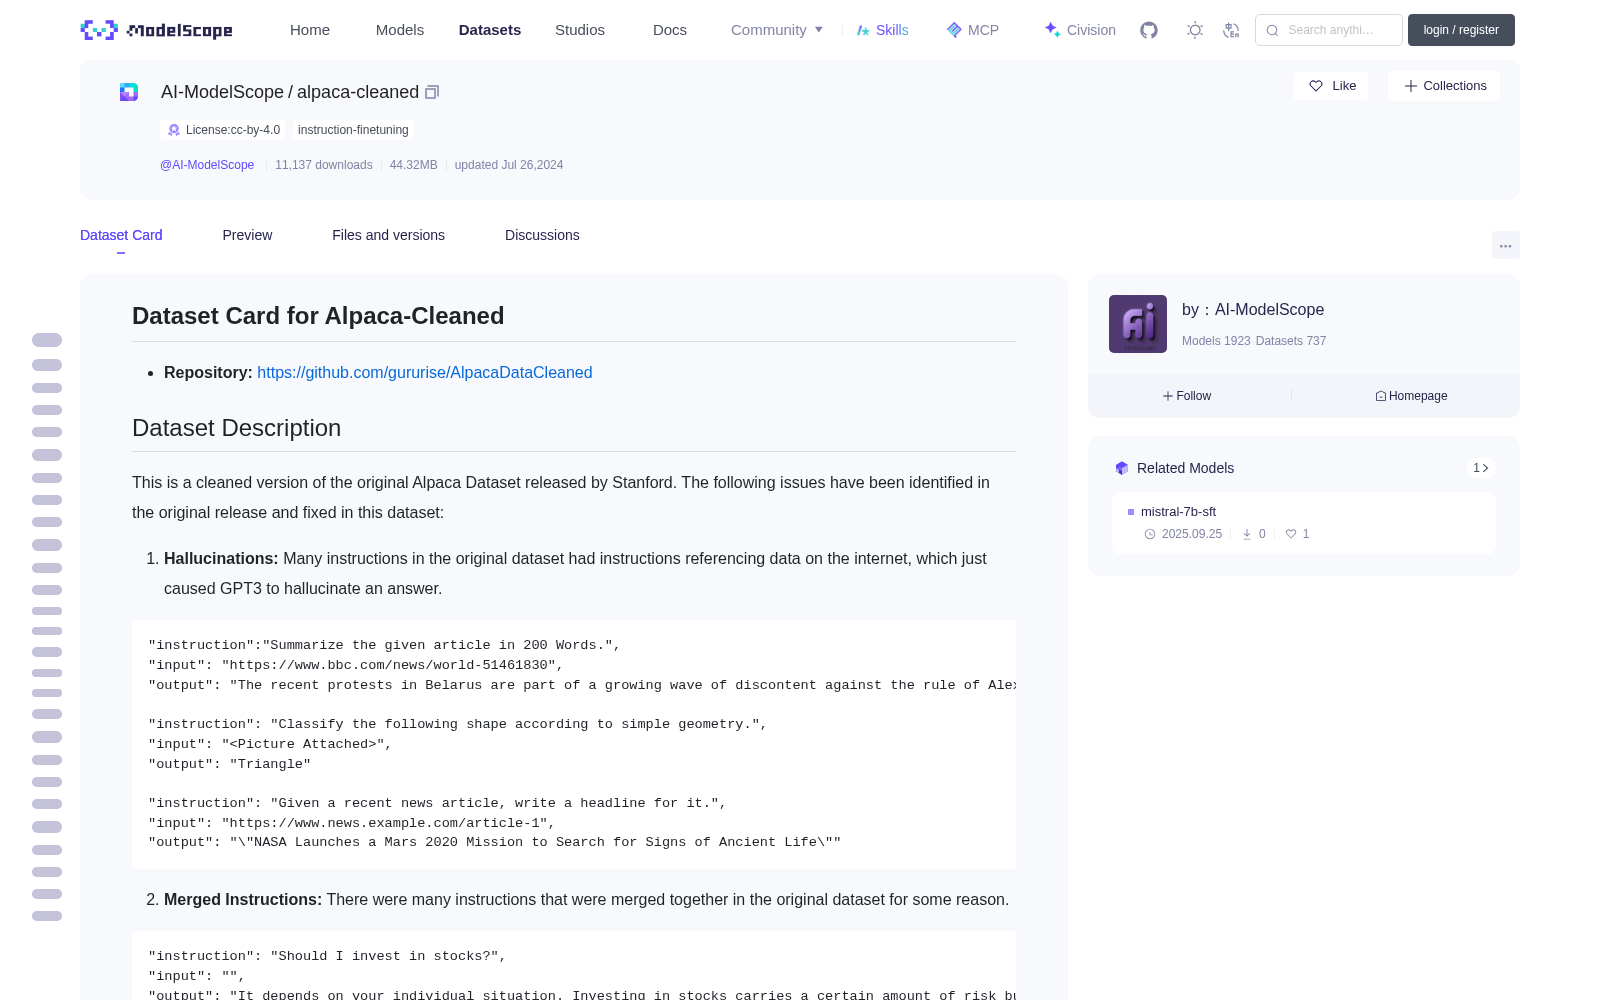Click the download count icon on mistral-7b-sft
1600x1000 pixels.
pyautogui.click(x=1247, y=534)
